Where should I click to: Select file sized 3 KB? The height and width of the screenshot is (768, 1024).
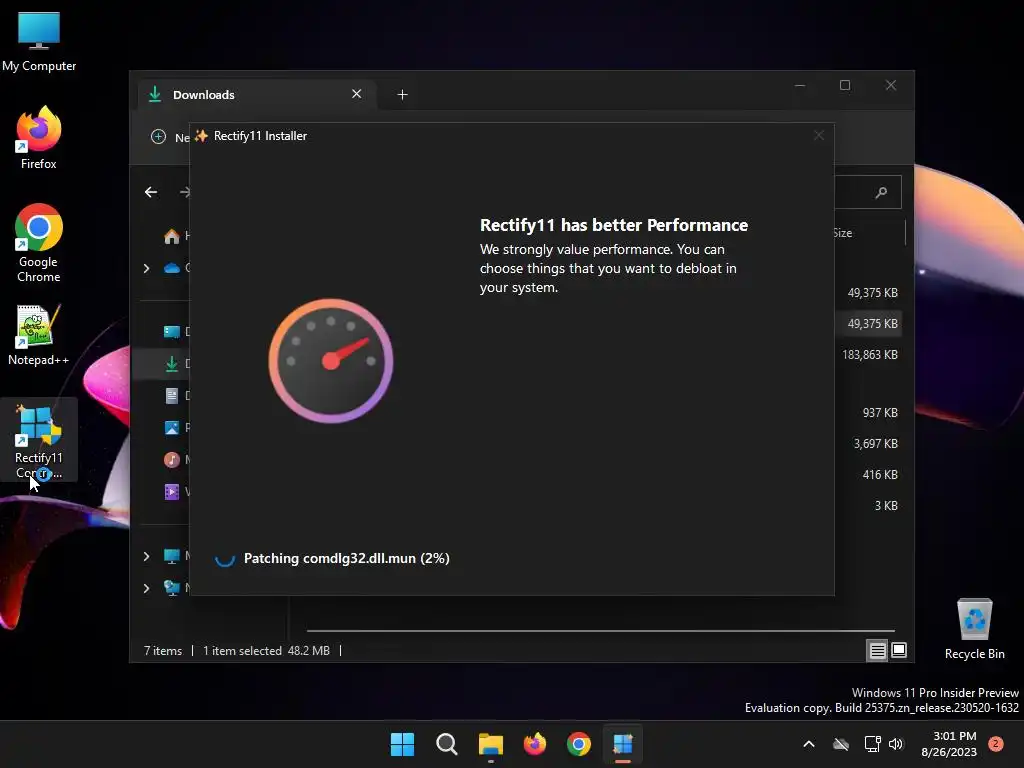pyautogui.click(x=886, y=505)
